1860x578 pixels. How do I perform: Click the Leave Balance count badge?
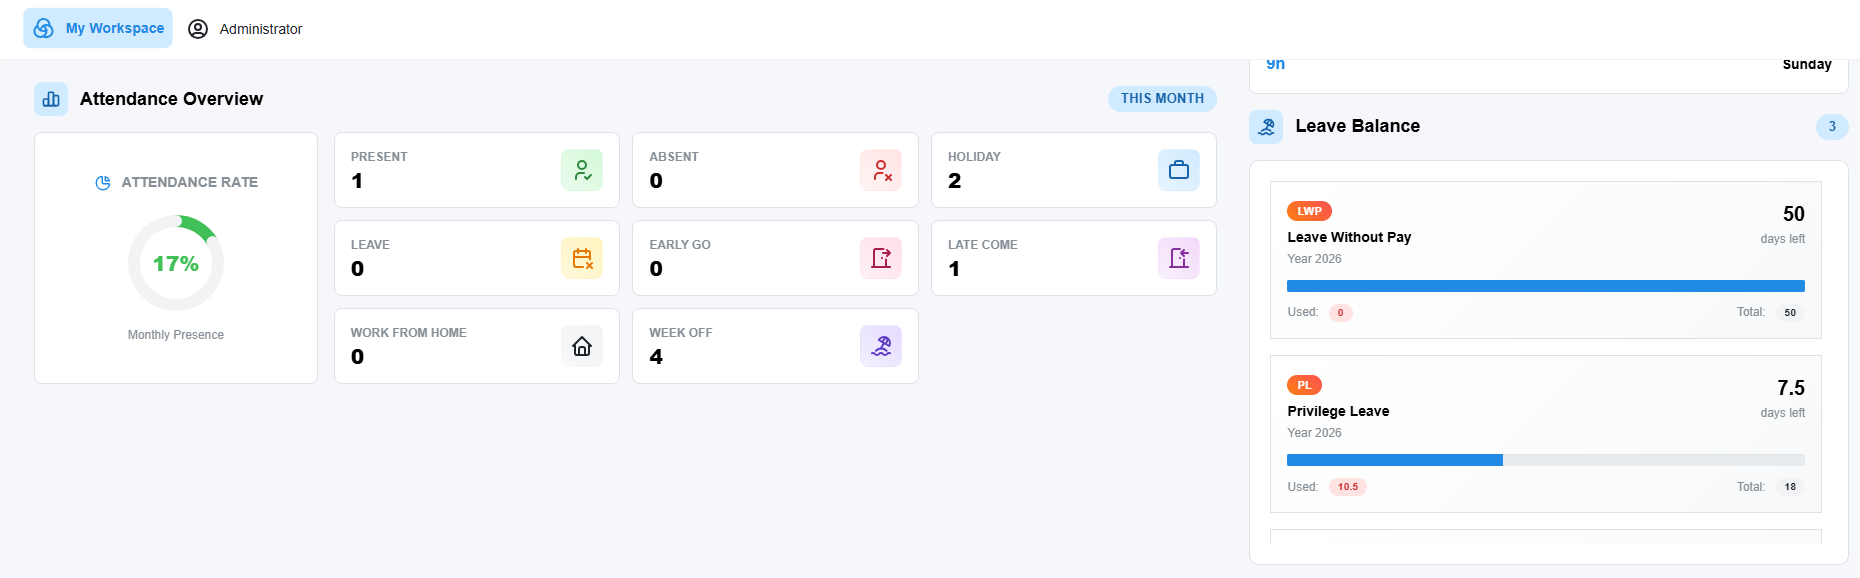[x=1832, y=127]
